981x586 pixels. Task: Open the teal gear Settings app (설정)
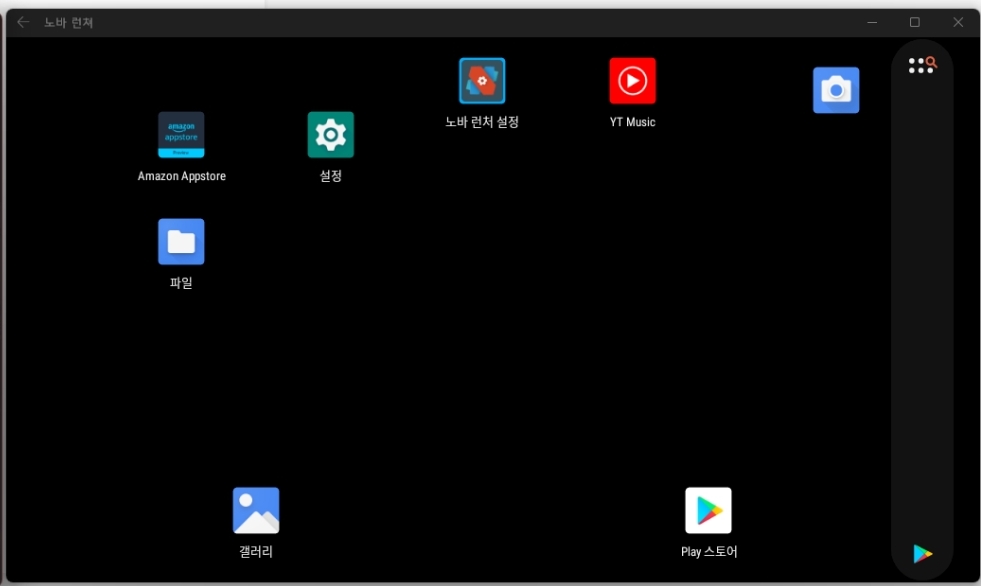coord(330,135)
